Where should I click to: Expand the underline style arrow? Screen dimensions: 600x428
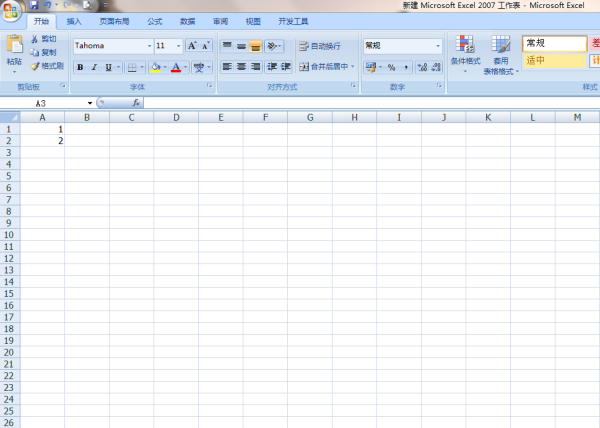(119, 67)
